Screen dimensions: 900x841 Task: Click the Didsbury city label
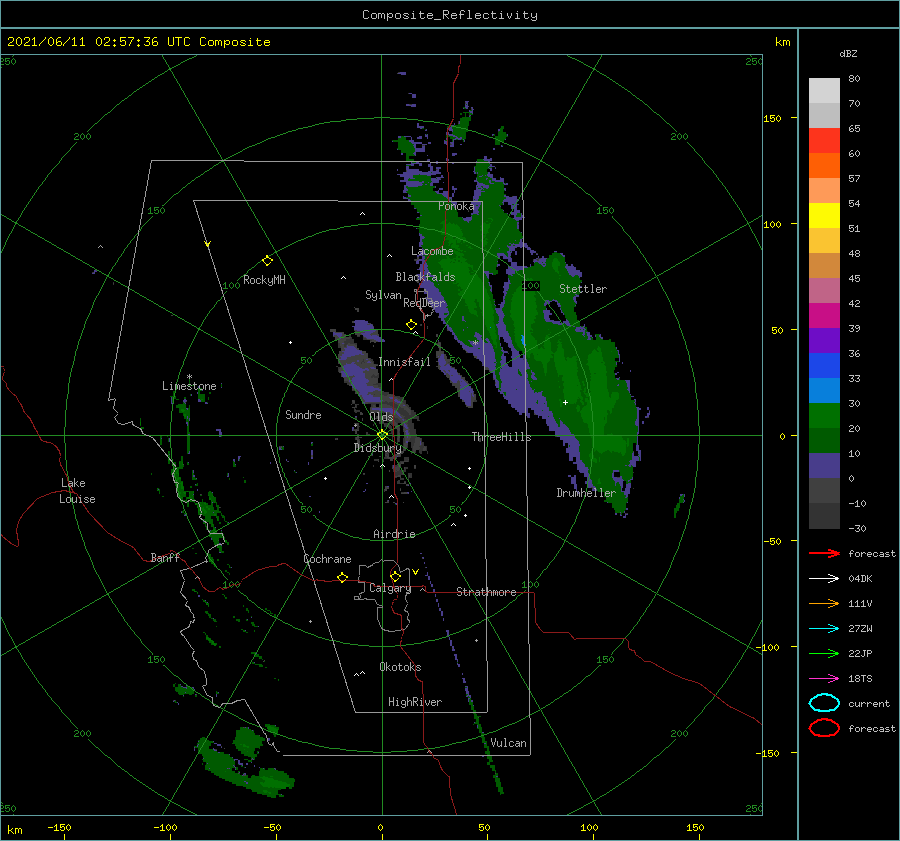(x=378, y=448)
